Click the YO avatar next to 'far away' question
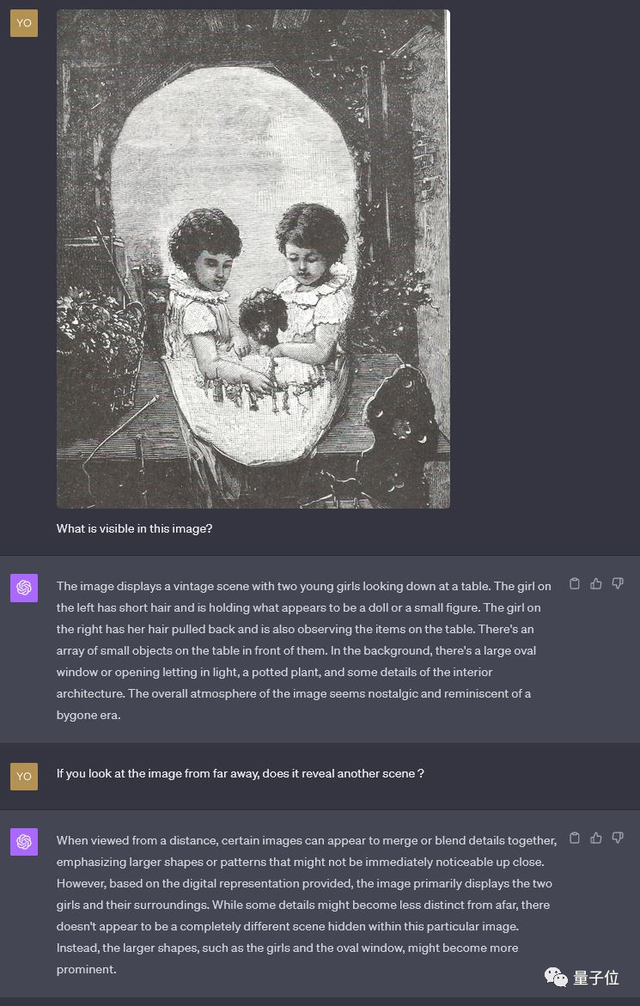 click(24, 776)
